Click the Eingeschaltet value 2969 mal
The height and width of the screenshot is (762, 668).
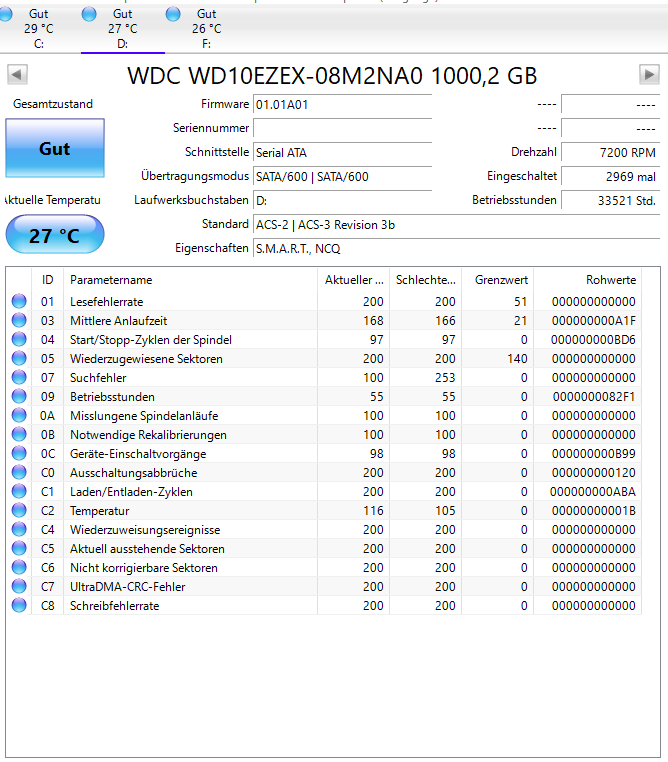[611, 176]
